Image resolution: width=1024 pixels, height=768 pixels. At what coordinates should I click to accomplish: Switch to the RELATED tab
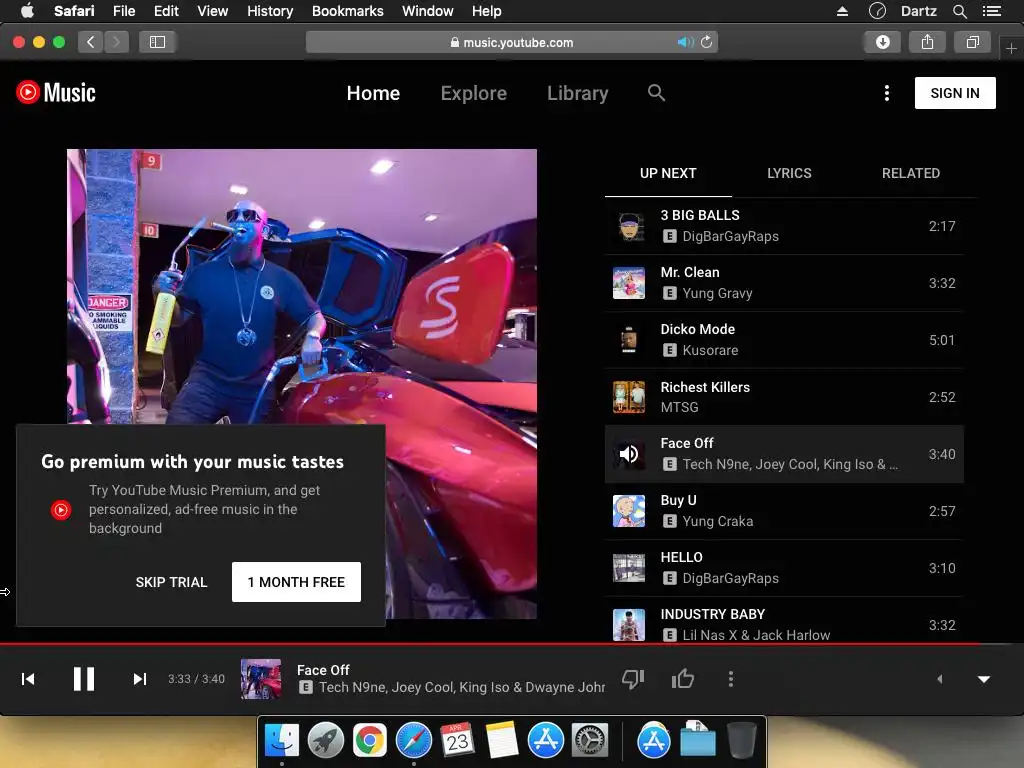click(x=910, y=173)
